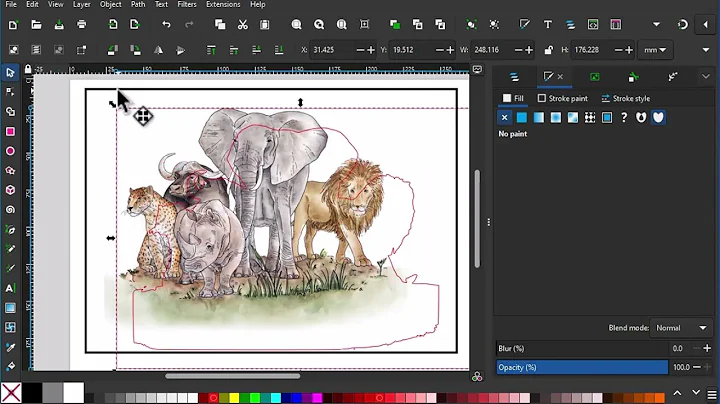Select the Gradient tool
This screenshot has height=404, width=720.
(x=10, y=308)
